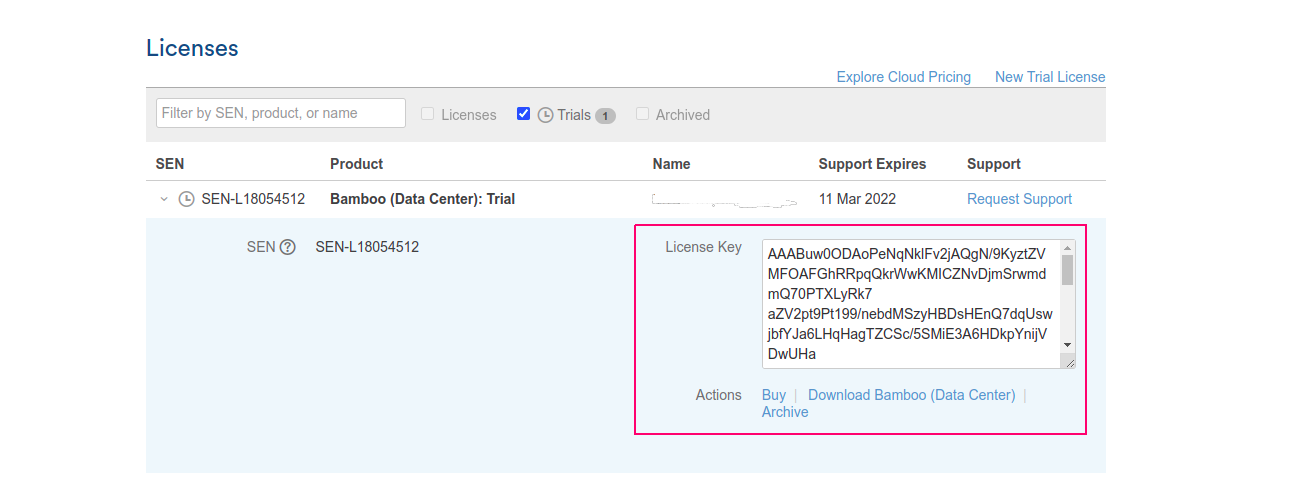Image resolution: width=1314 pixels, height=498 pixels.
Task: Click the Actions label
Action: click(x=719, y=395)
